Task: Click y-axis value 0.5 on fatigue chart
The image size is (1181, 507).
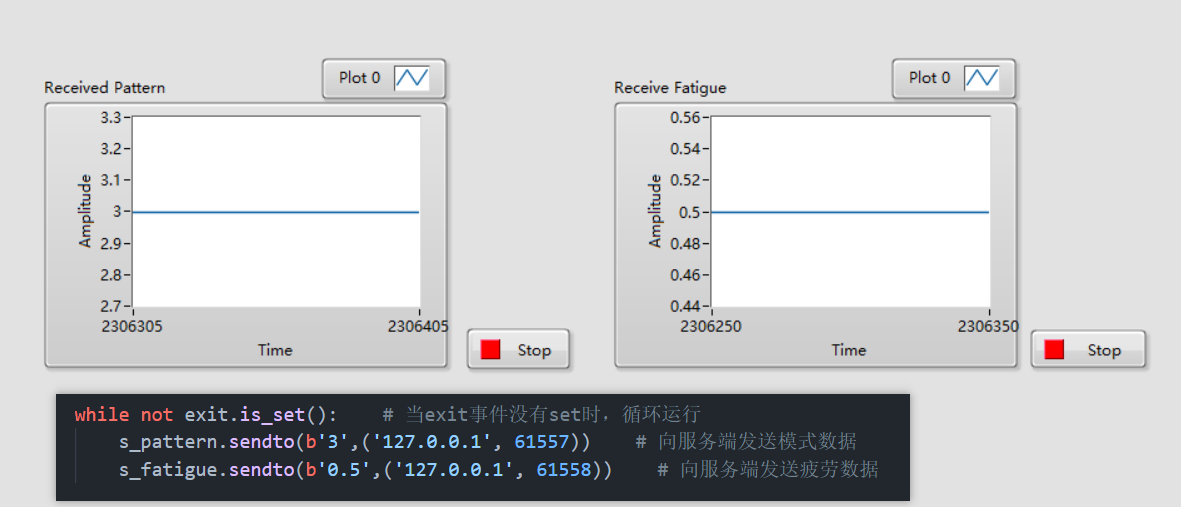Action: 688,212
